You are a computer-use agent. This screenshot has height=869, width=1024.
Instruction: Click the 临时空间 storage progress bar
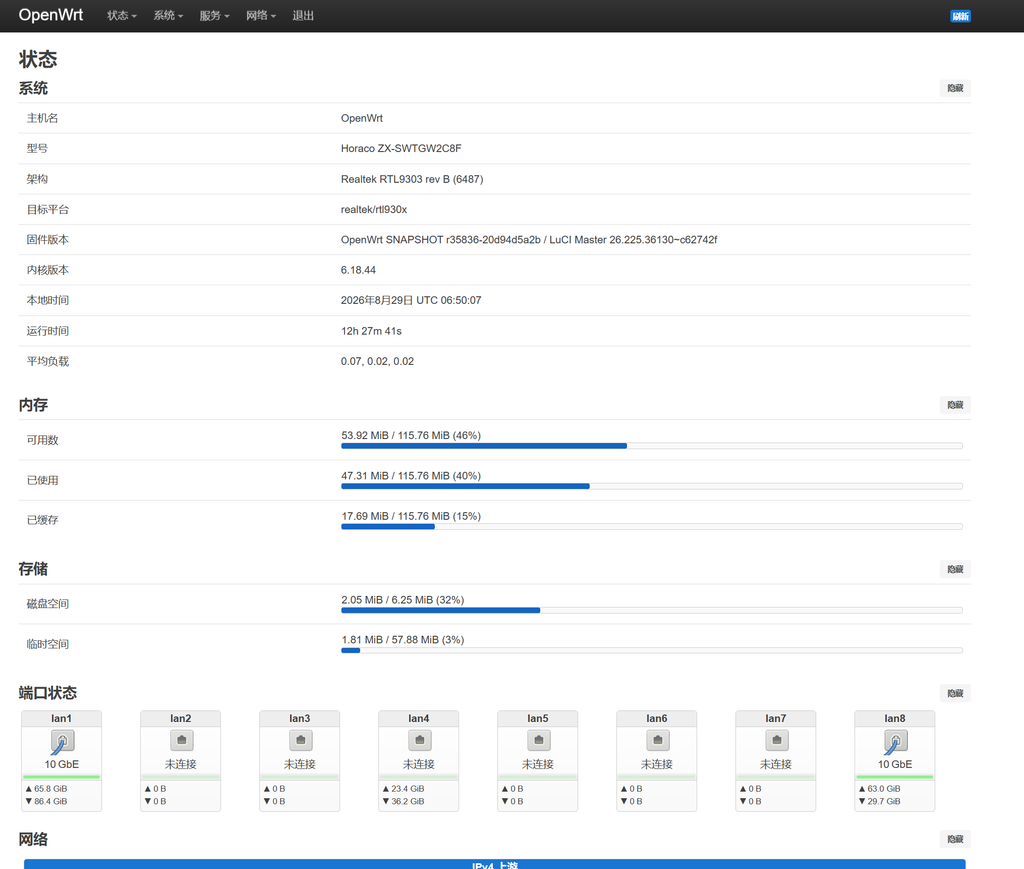652,650
